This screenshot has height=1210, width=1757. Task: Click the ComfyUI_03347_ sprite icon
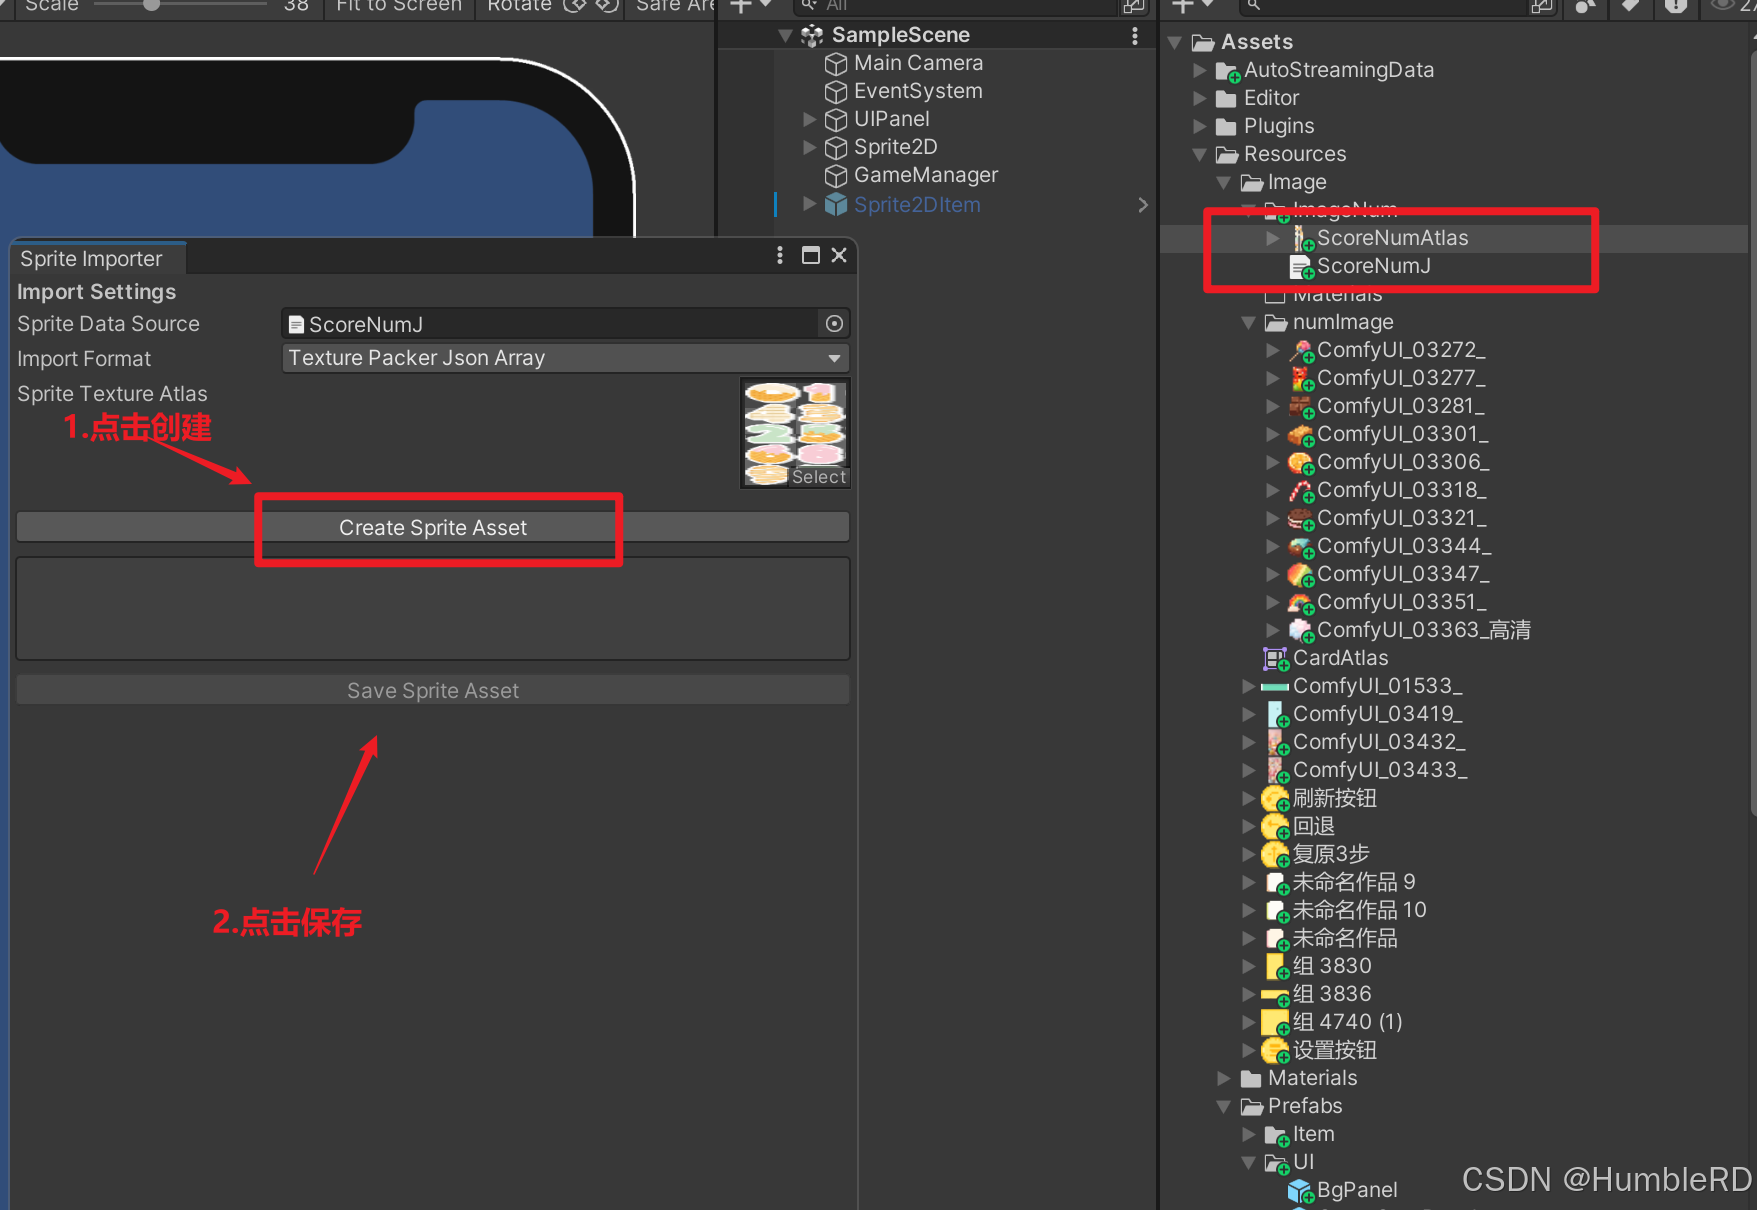click(x=1301, y=574)
